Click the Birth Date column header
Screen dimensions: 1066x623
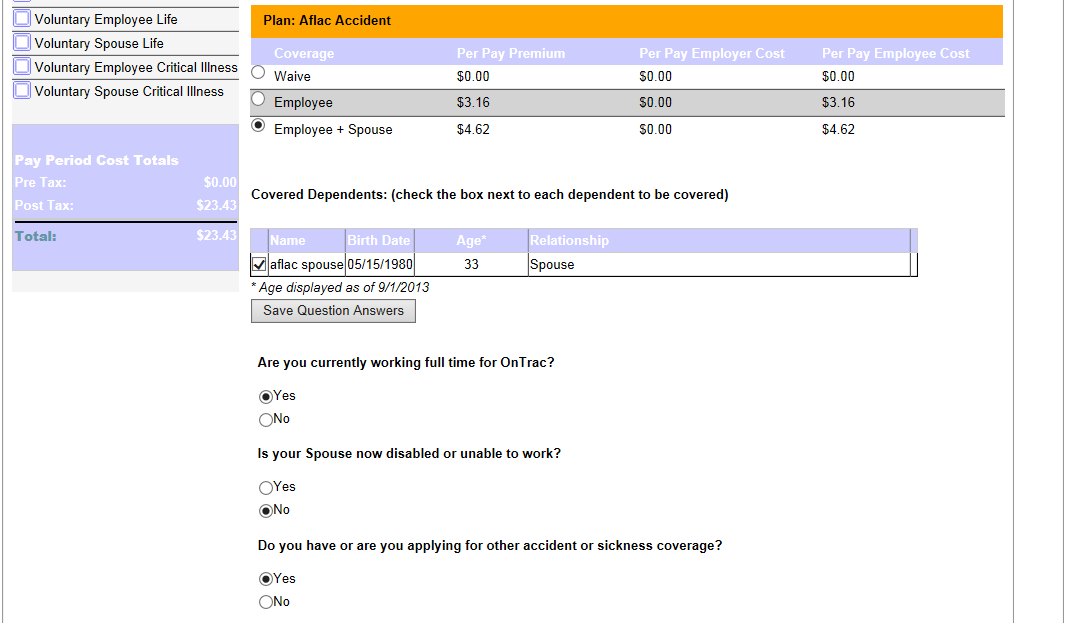379,240
